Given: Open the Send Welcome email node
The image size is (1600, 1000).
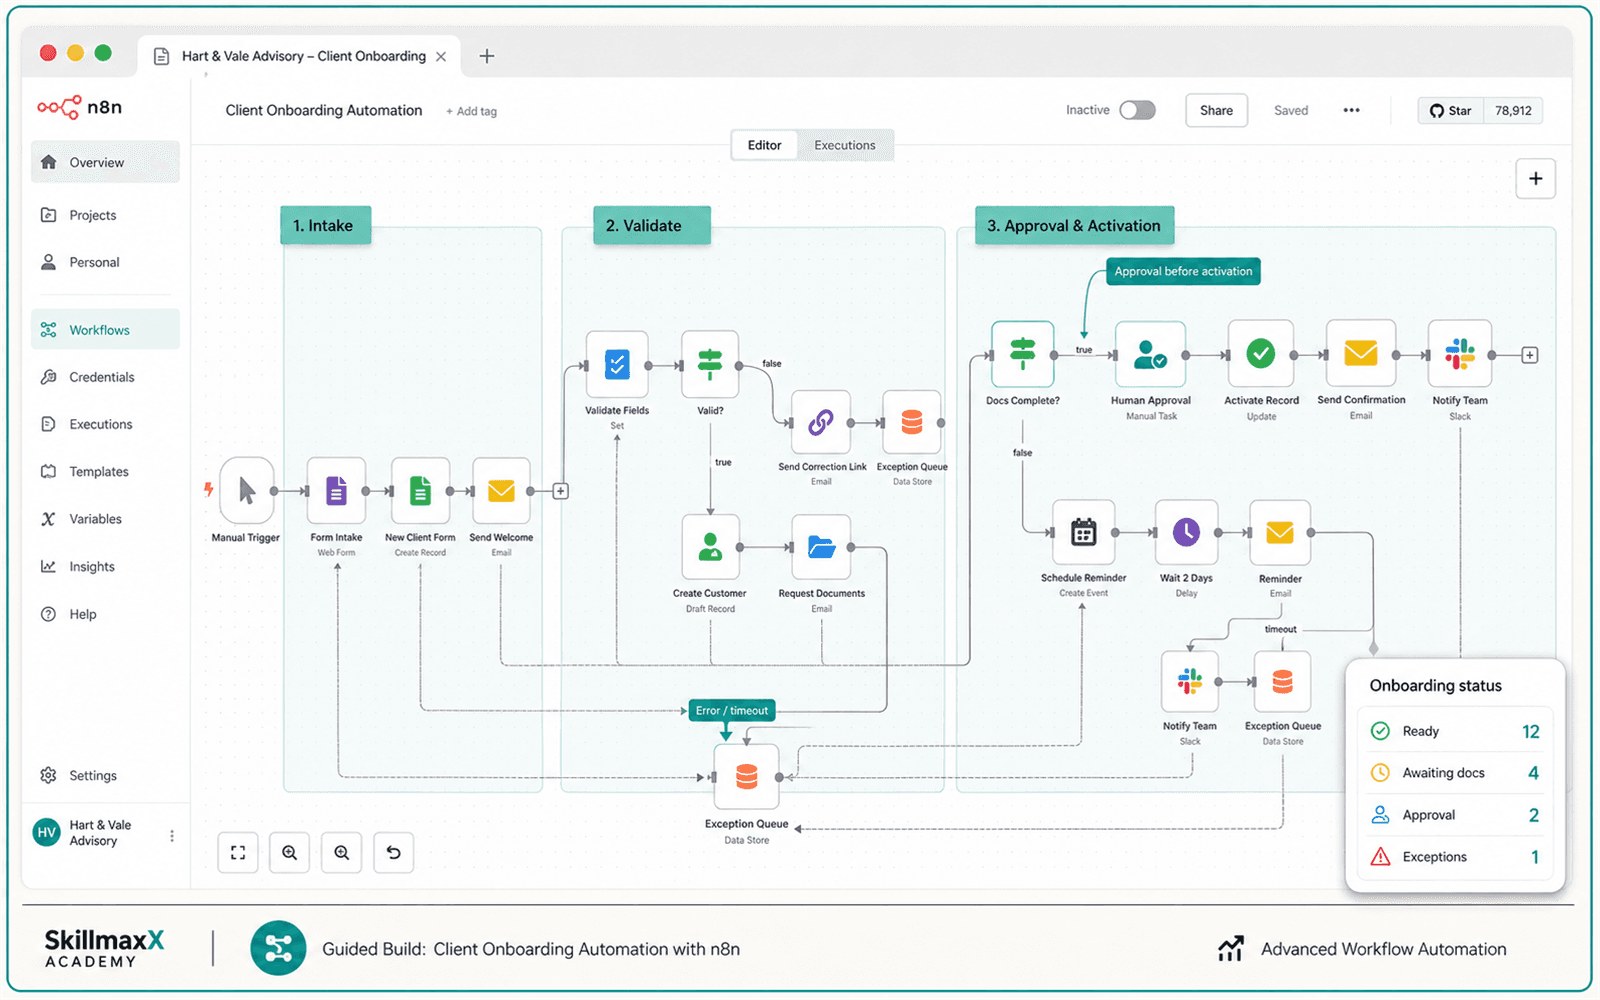Looking at the screenshot, I should (x=501, y=490).
